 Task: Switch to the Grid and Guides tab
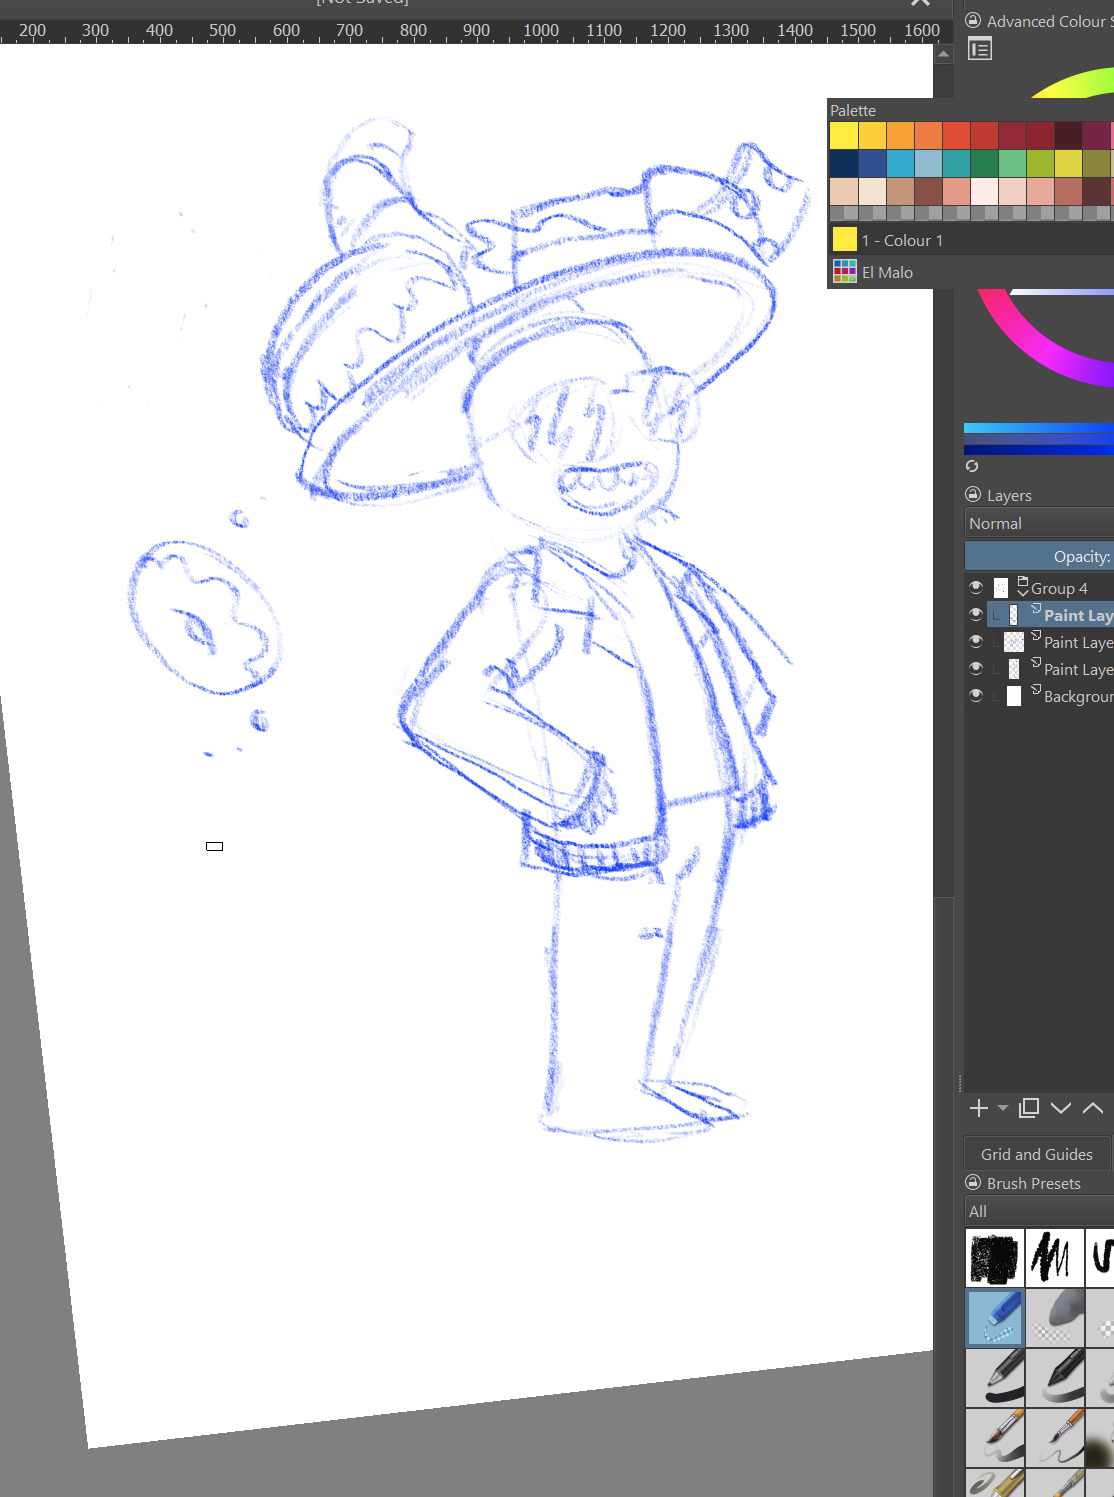point(1036,1154)
